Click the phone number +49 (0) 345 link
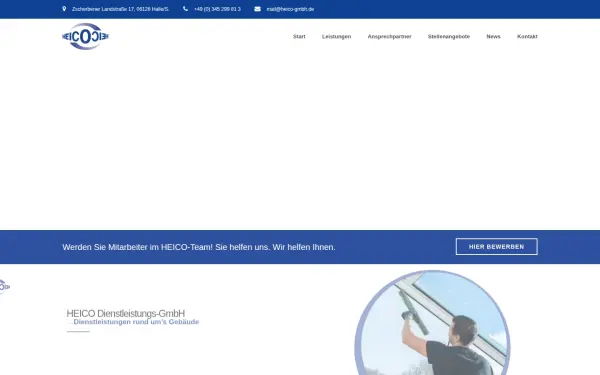This screenshot has height=375, width=600. (x=217, y=9)
